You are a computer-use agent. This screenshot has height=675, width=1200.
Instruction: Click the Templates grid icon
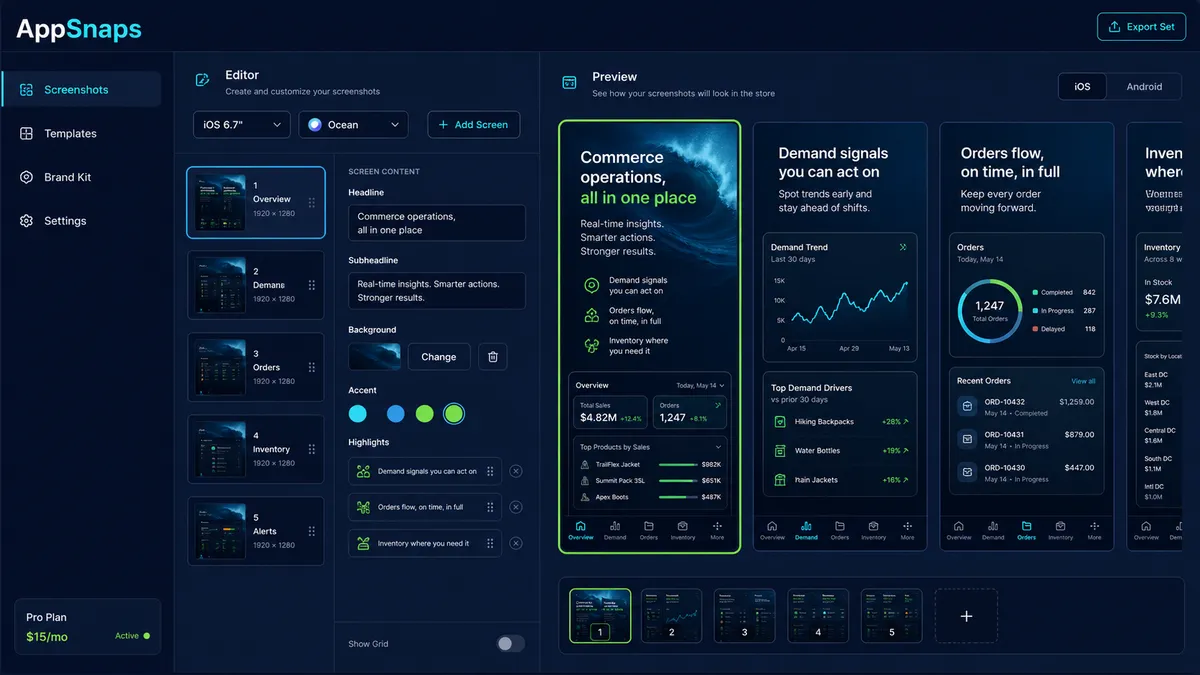point(27,133)
